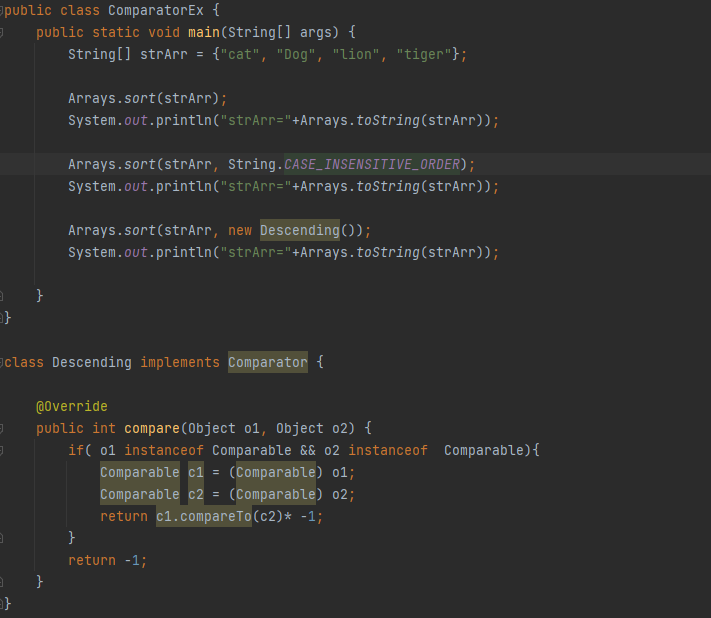This screenshot has width=711, height=618.
Task: Click the final standalone return -1 statement
Action: point(107,560)
